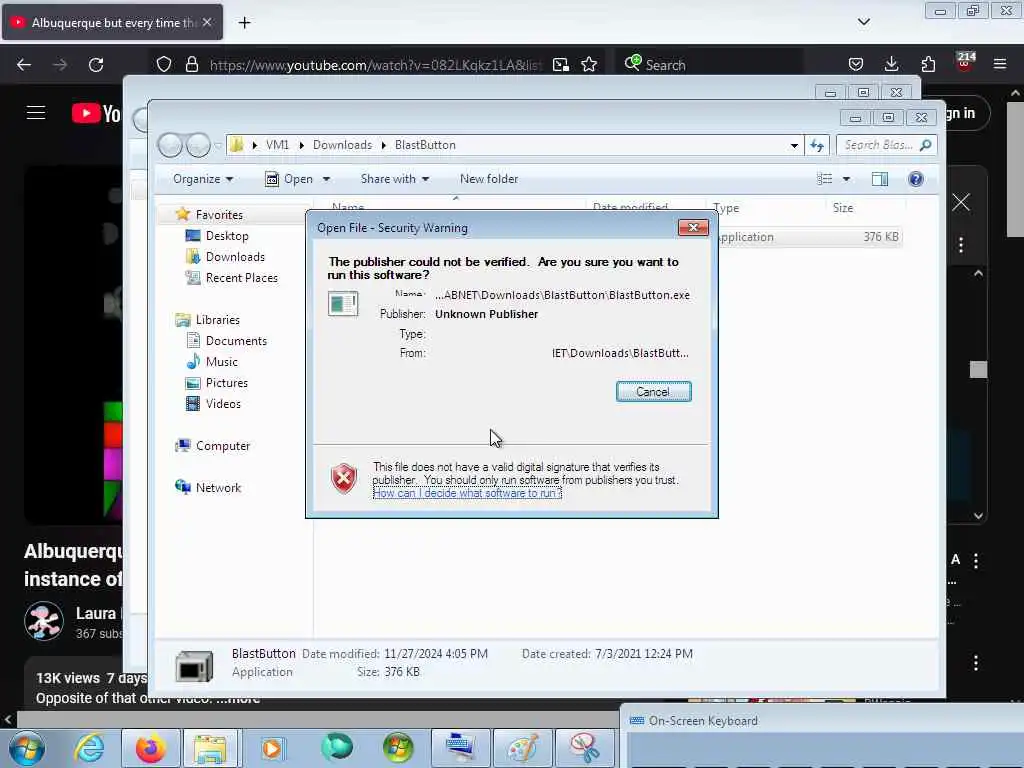Close the Albuquerque YouTube tab

(207, 22)
